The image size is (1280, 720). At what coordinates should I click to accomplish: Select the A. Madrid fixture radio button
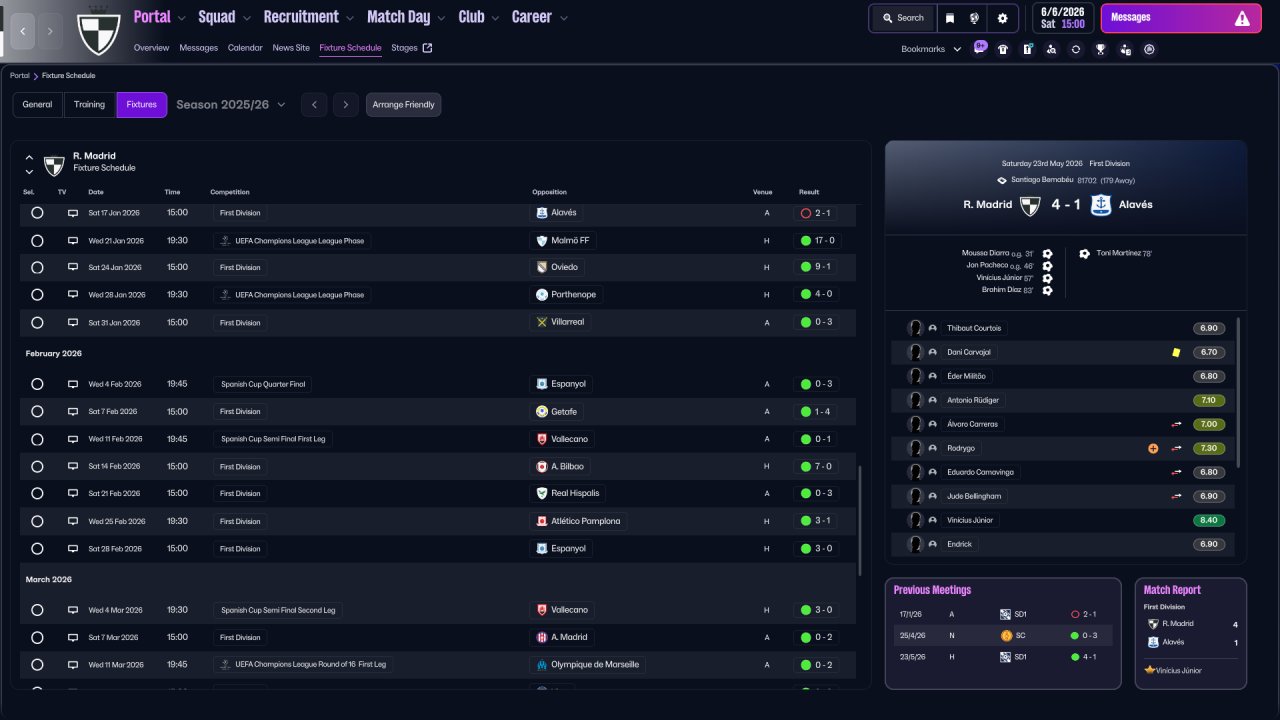click(x=37, y=638)
